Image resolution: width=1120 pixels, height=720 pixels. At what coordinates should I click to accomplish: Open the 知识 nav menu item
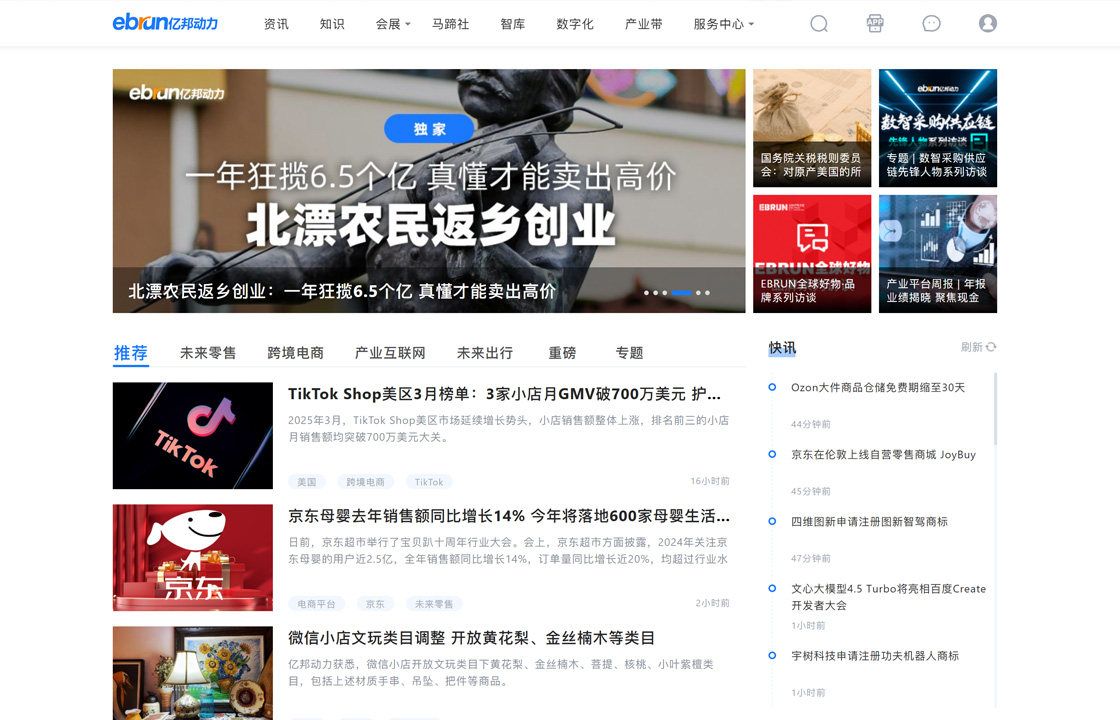click(332, 24)
